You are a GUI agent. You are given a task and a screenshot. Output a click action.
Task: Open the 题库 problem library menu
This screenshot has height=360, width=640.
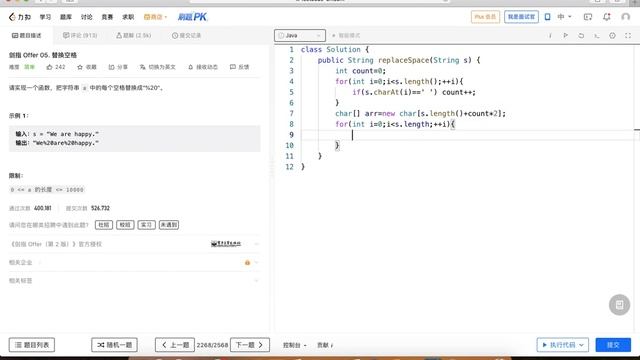[x=66, y=17]
